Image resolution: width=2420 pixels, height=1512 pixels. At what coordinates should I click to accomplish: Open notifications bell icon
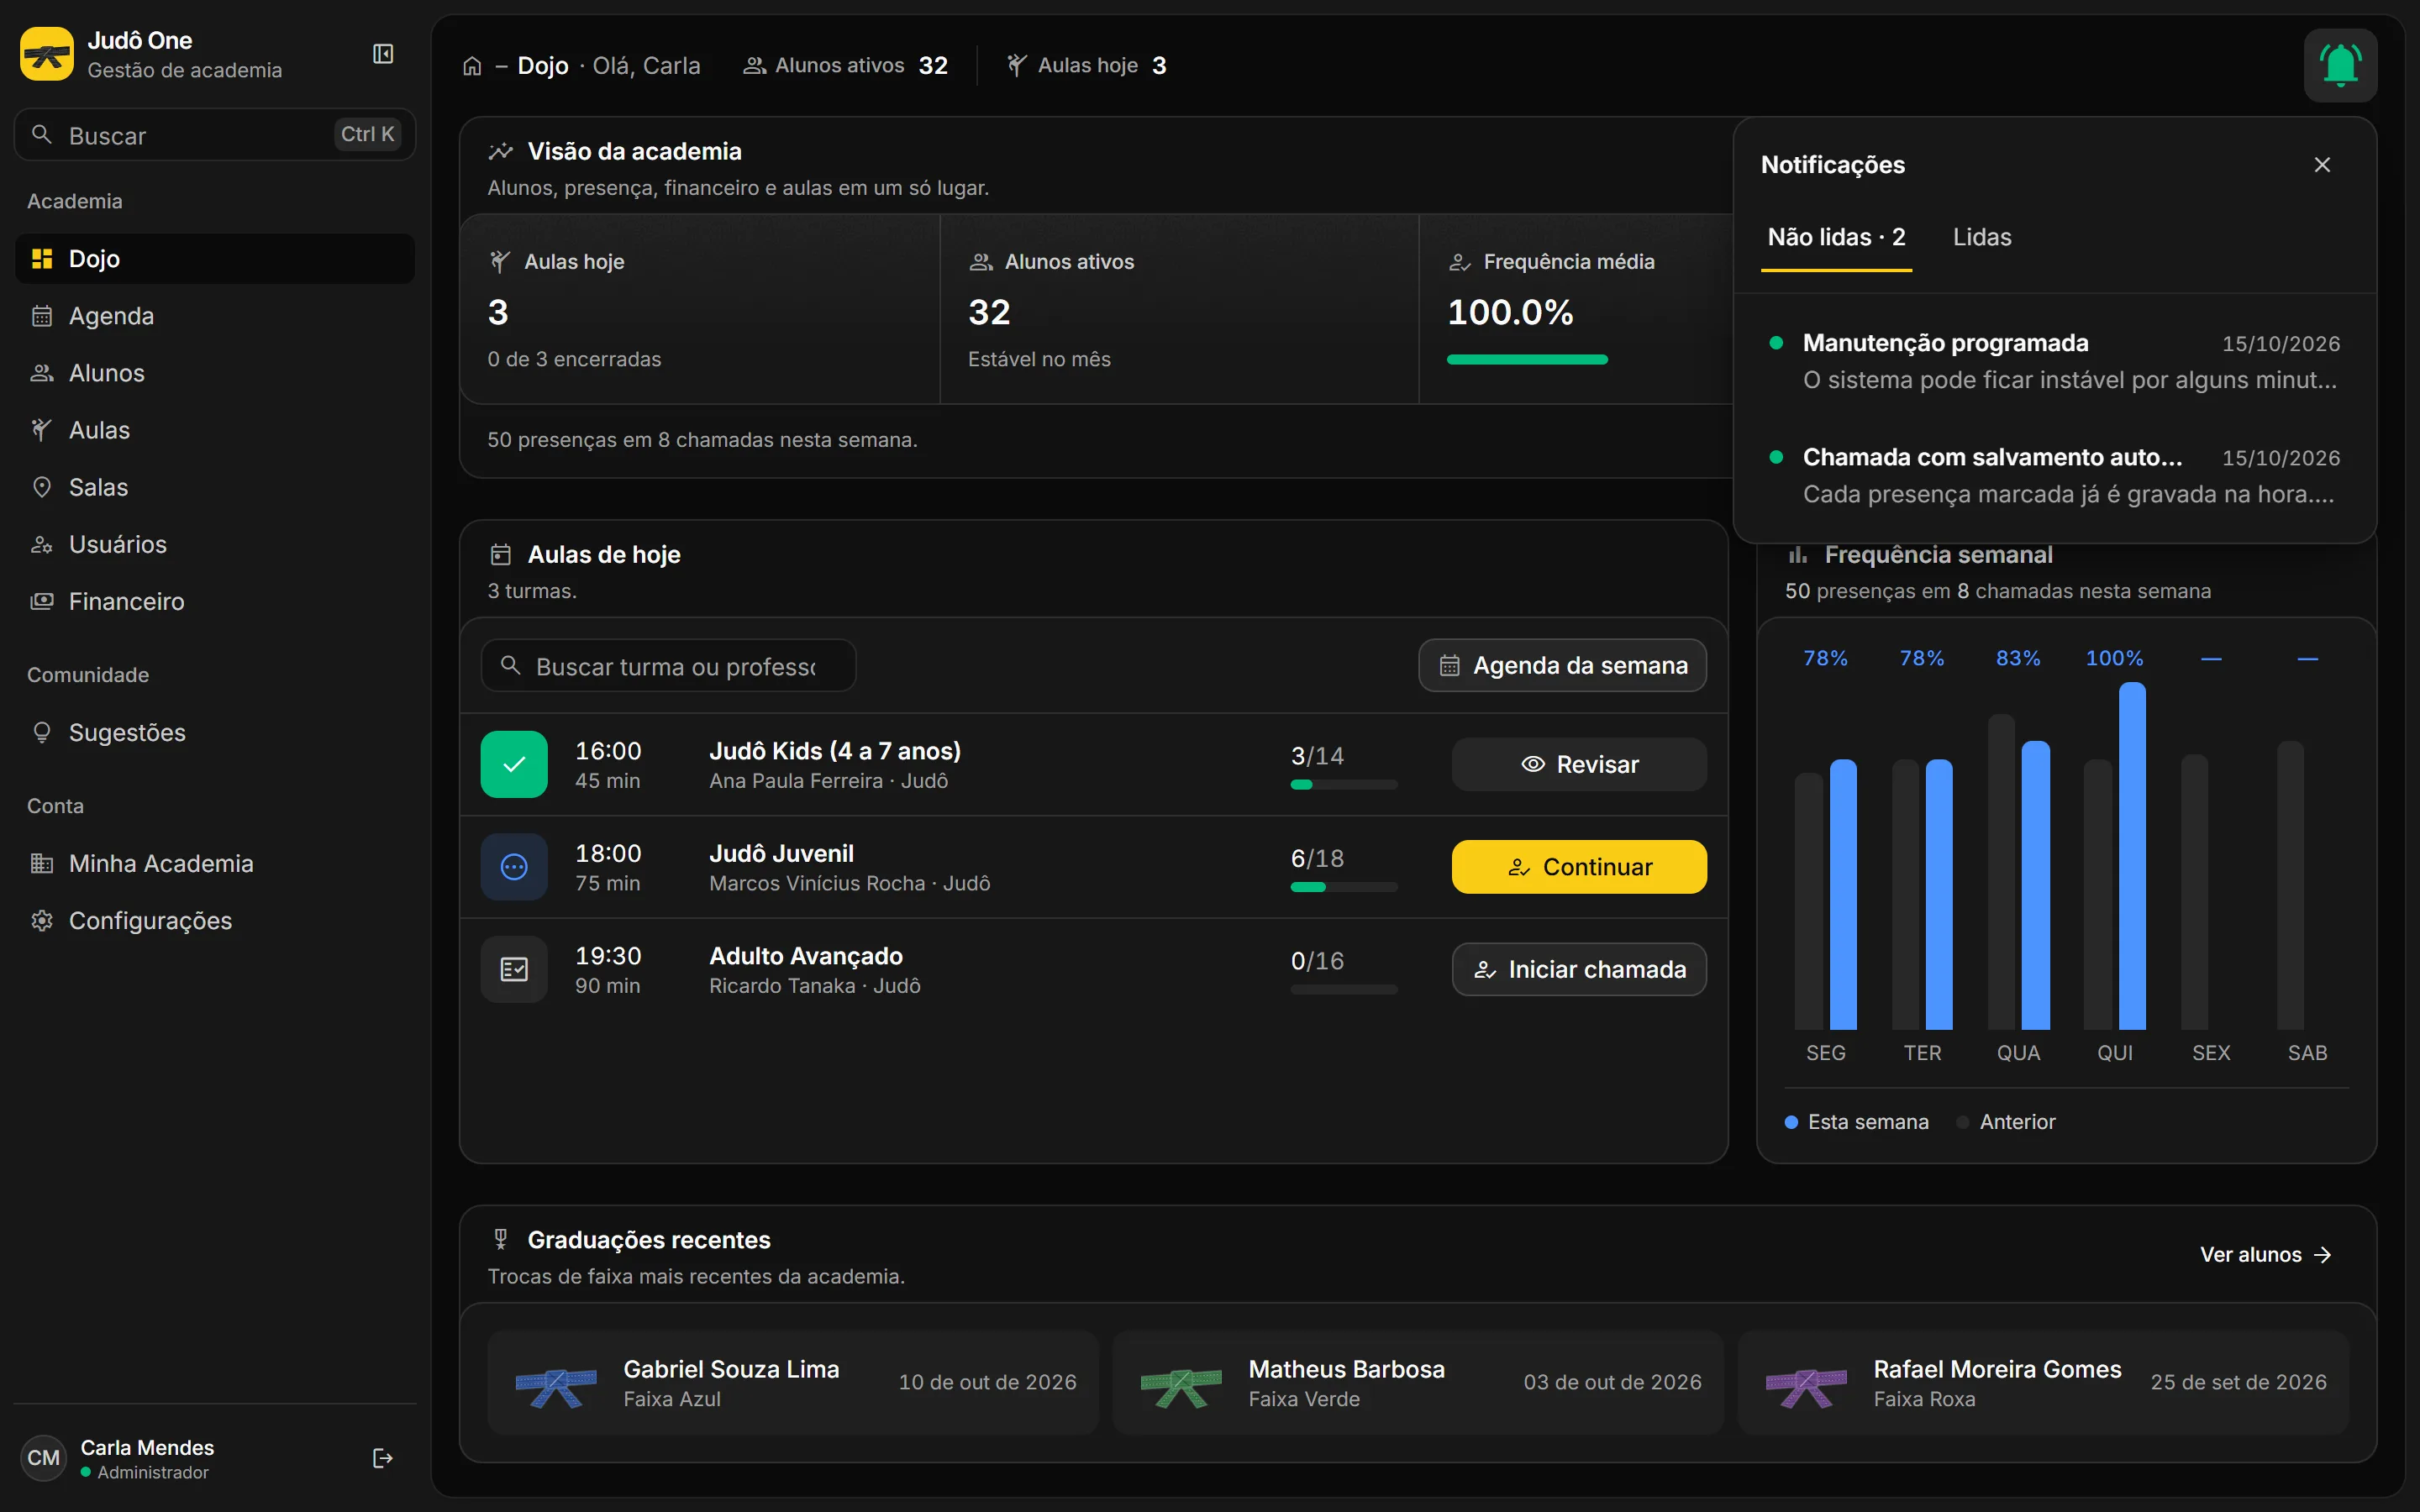pyautogui.click(x=2340, y=66)
